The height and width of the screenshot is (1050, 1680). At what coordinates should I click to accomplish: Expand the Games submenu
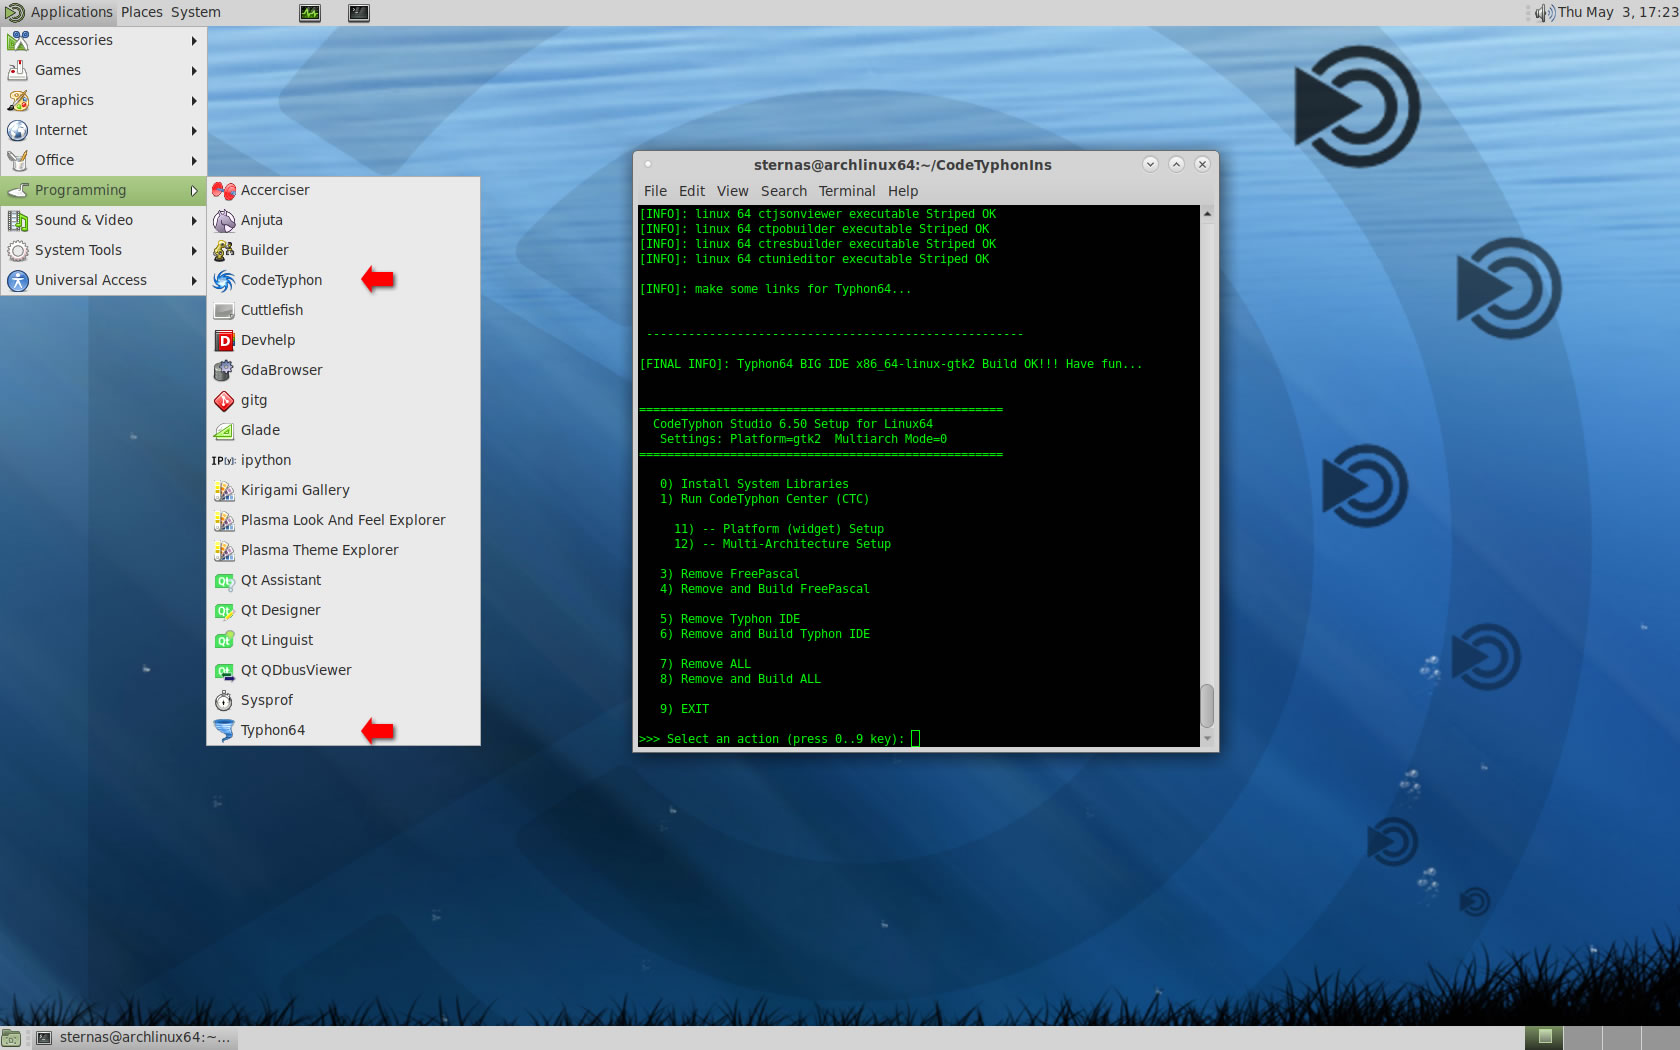point(103,70)
